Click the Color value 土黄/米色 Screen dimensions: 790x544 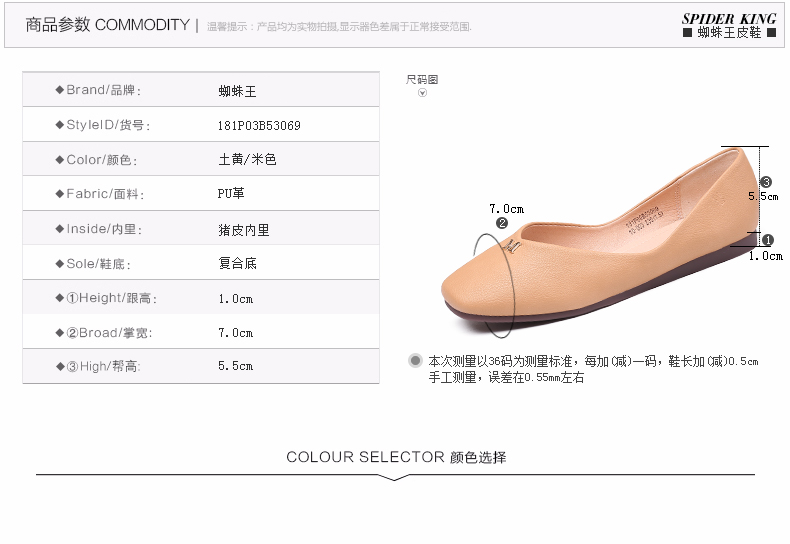tap(247, 159)
